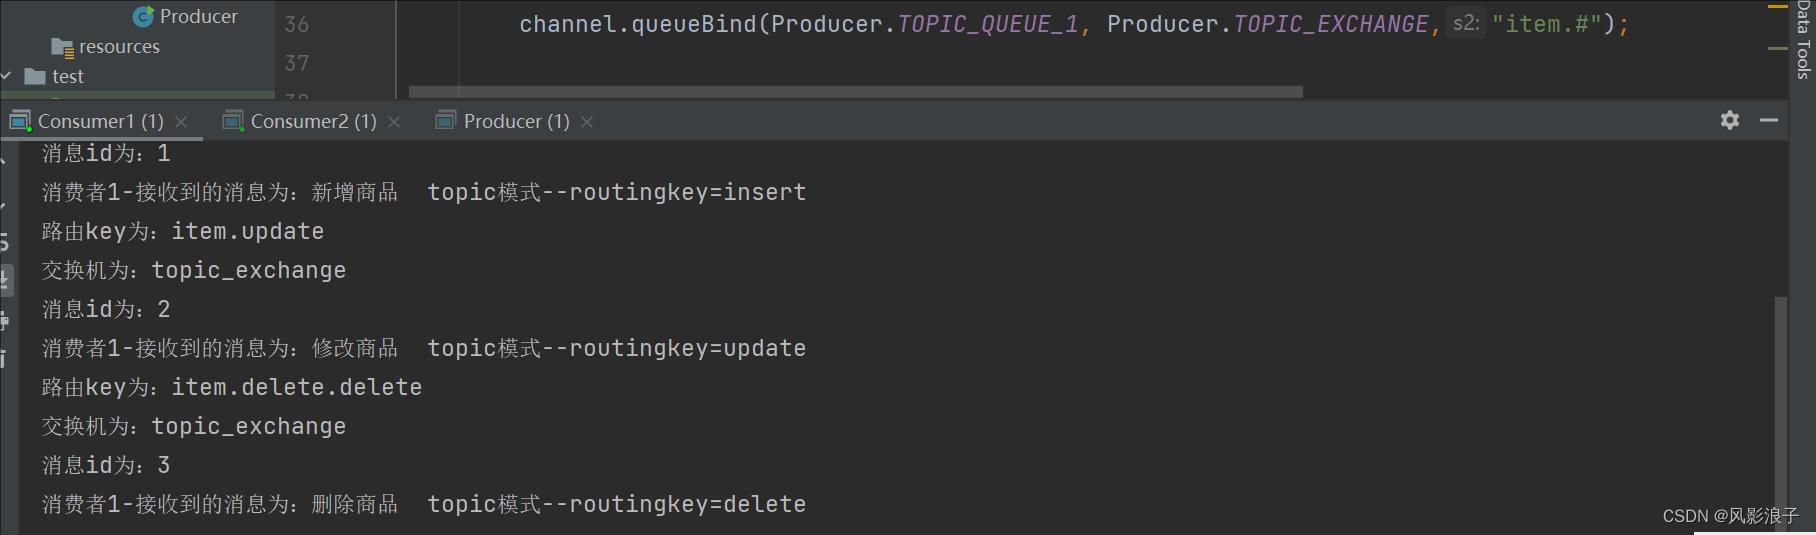Open the run console settings gear
This screenshot has width=1816, height=535.
(1730, 120)
